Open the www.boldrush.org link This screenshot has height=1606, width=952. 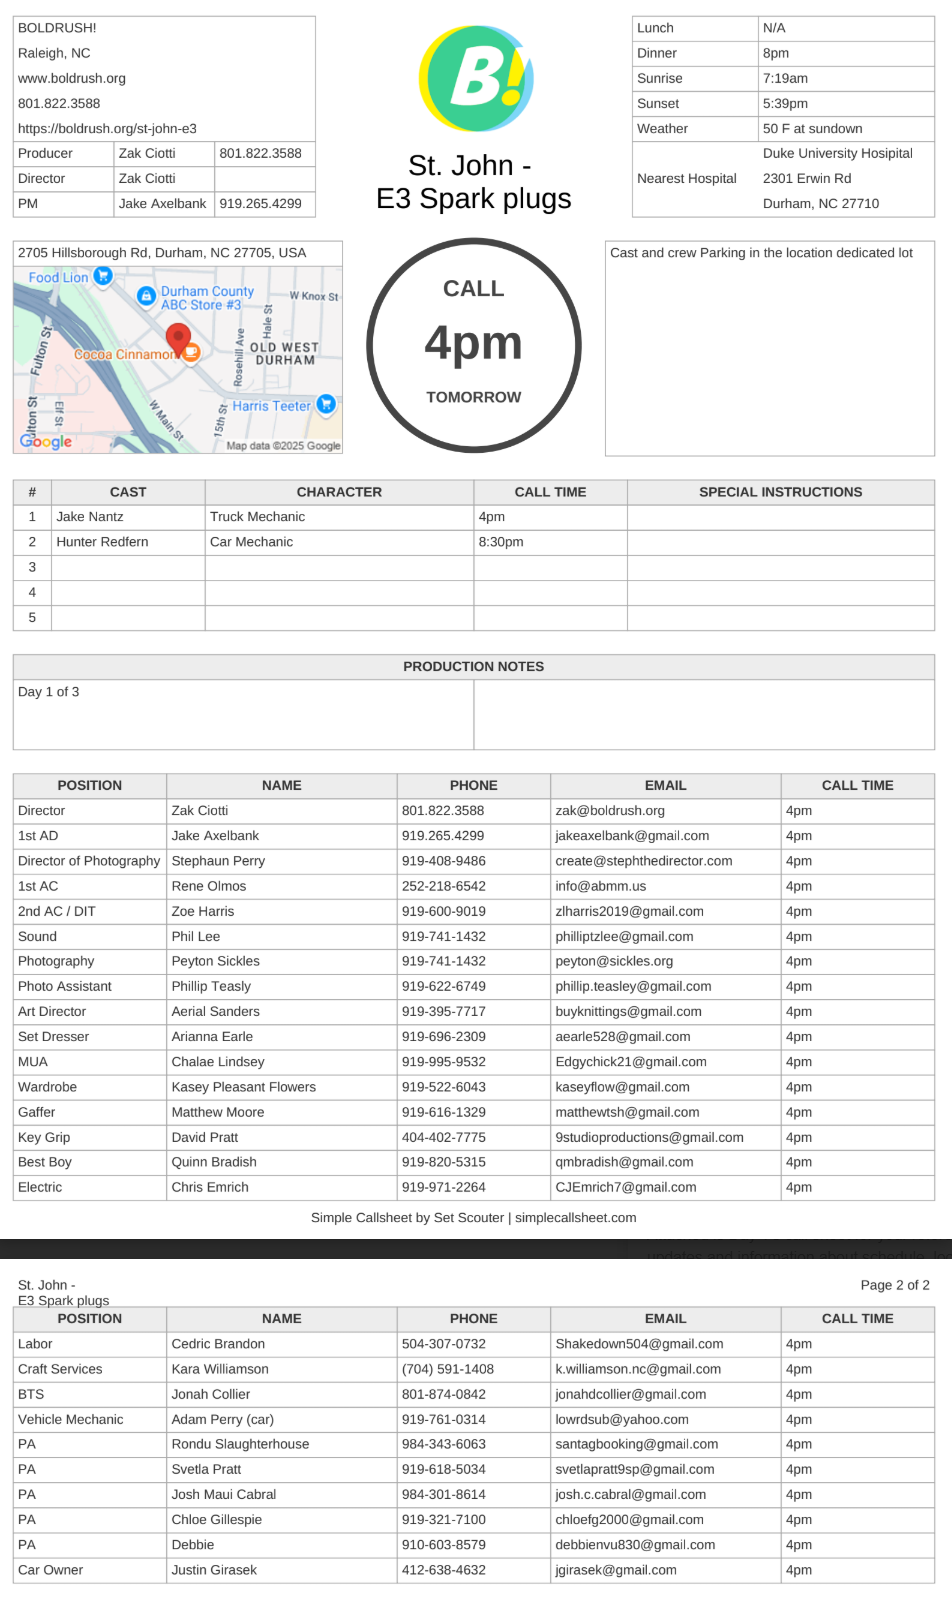pyautogui.click(x=72, y=78)
